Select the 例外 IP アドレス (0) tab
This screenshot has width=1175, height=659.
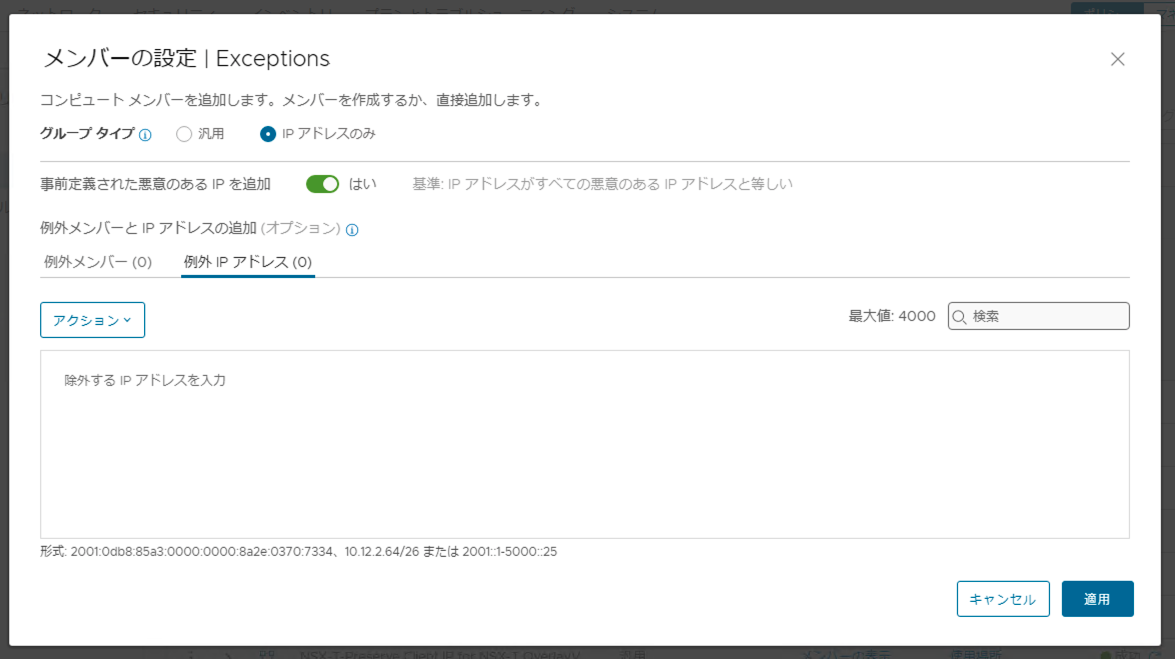coord(248,262)
